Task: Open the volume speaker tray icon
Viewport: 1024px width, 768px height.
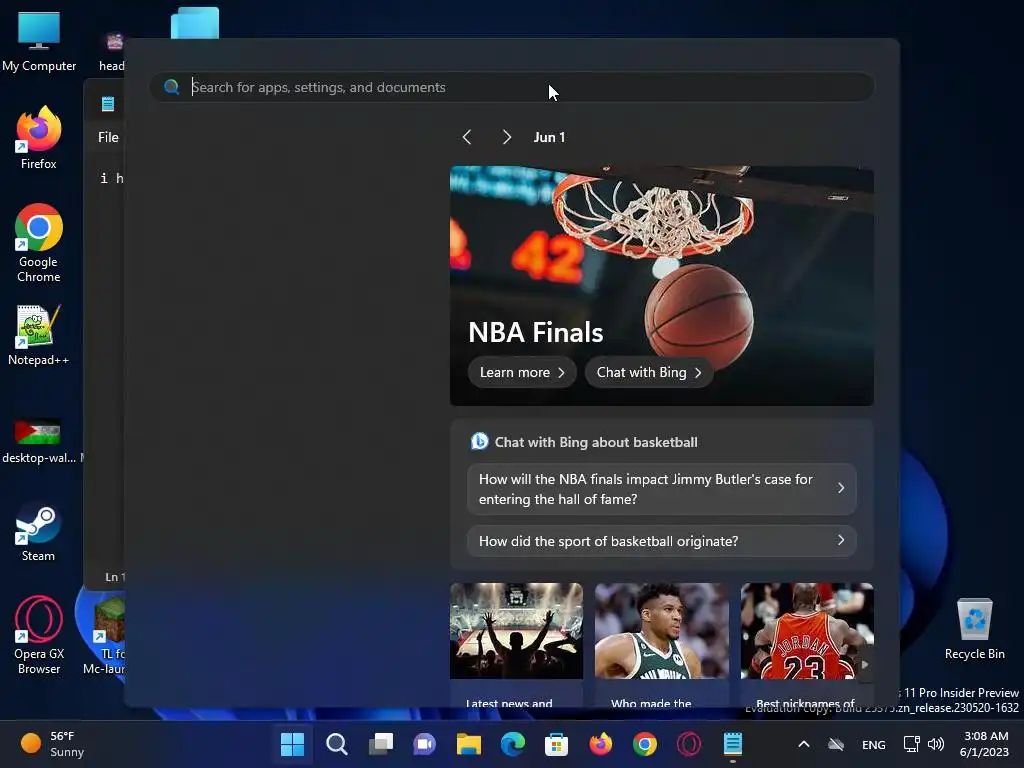Action: tap(936, 744)
